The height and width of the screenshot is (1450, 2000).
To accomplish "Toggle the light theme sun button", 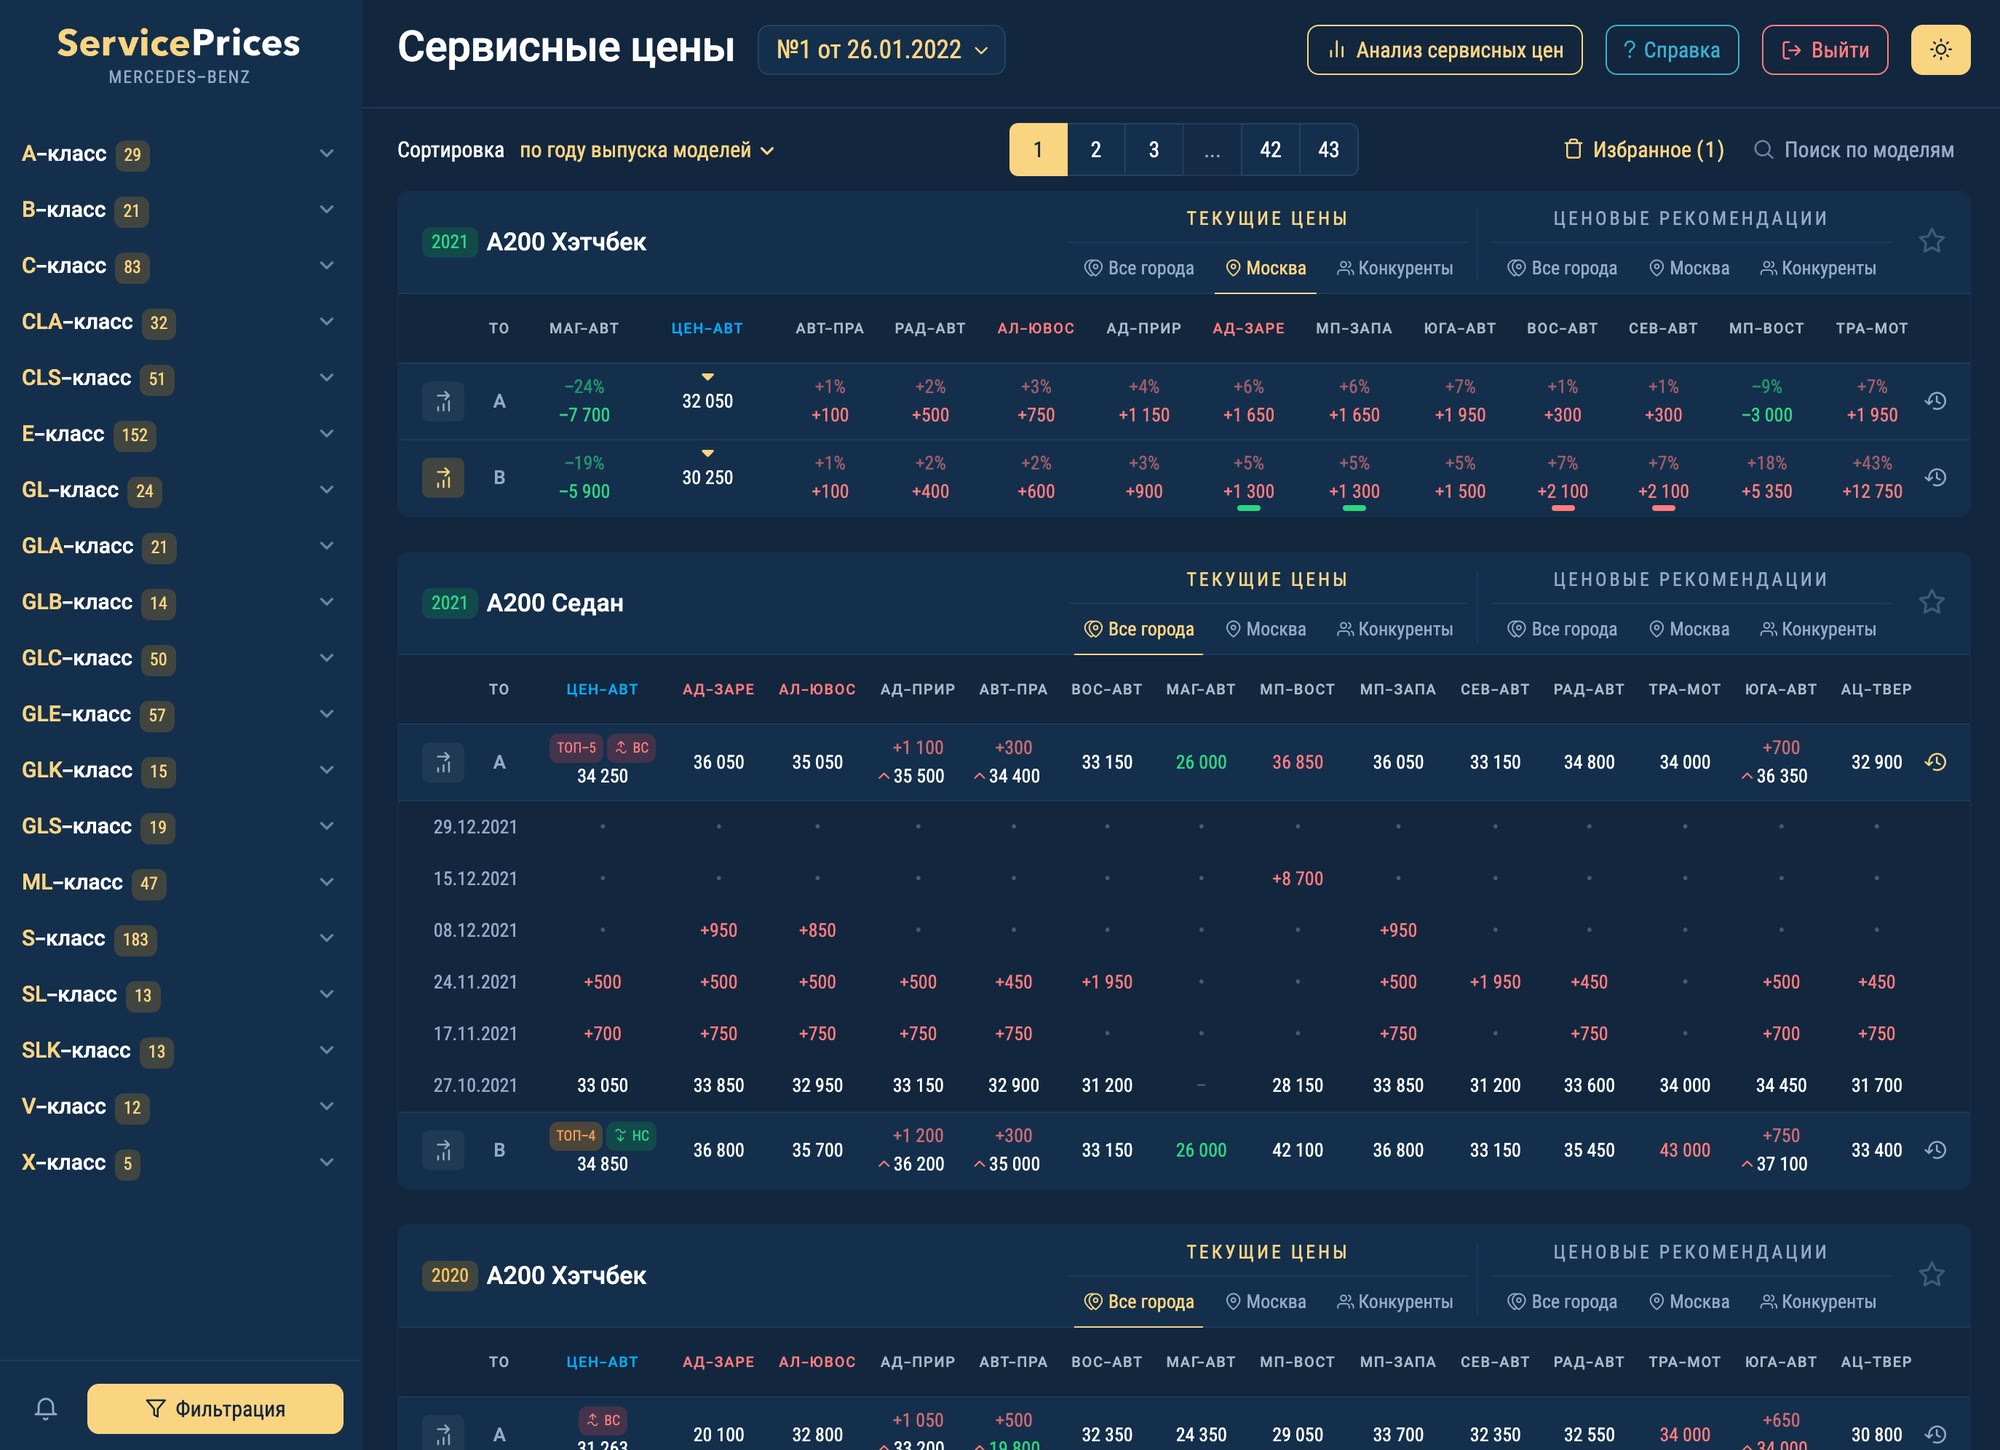I will (1940, 50).
